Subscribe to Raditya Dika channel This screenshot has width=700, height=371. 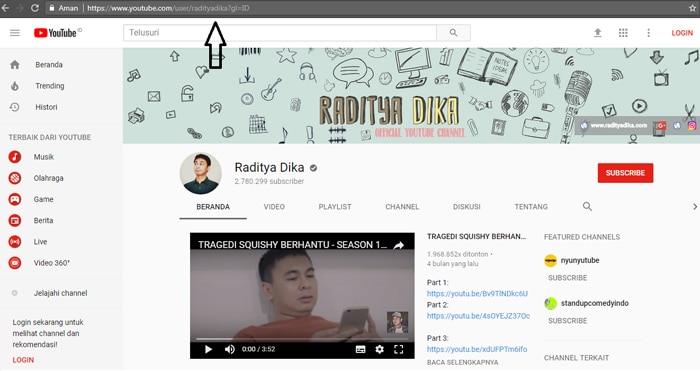click(x=625, y=173)
